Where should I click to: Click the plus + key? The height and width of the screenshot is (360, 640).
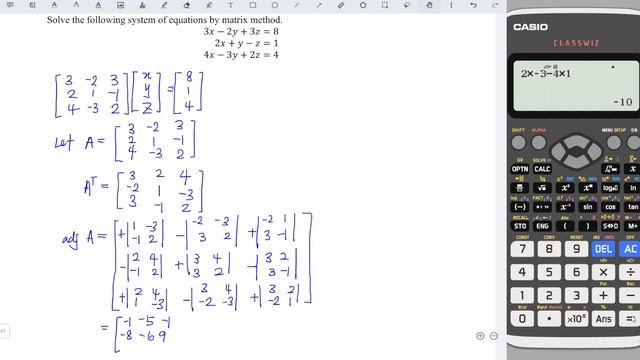point(603,296)
